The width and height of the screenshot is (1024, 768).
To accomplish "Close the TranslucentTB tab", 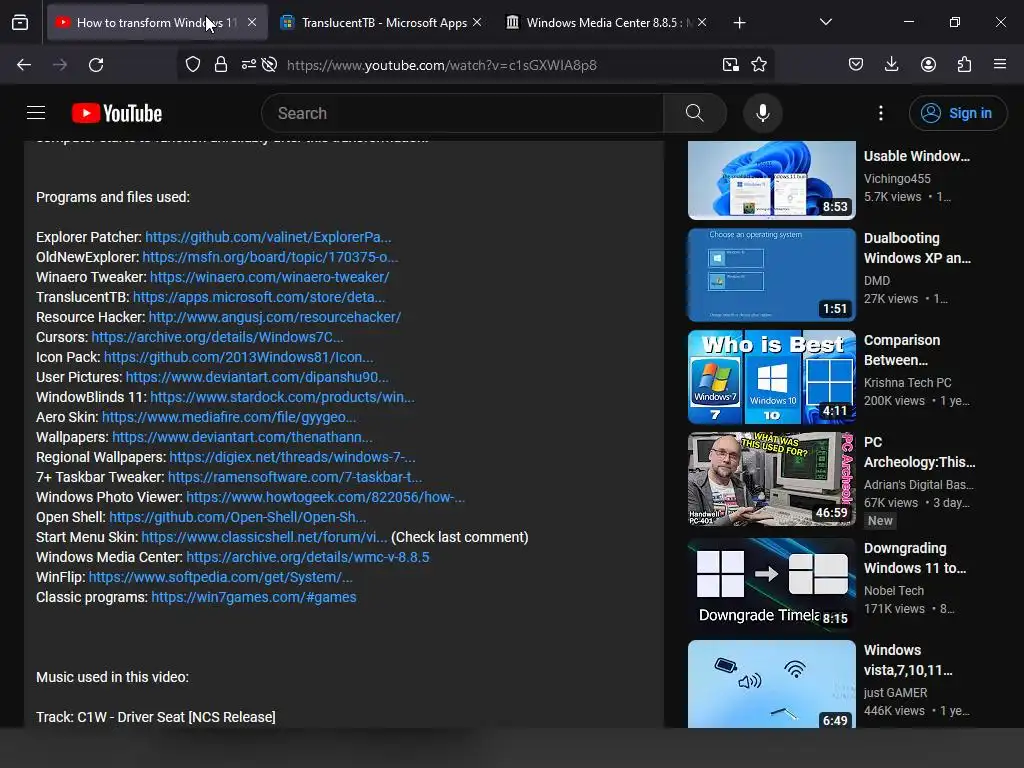I will click(x=477, y=22).
